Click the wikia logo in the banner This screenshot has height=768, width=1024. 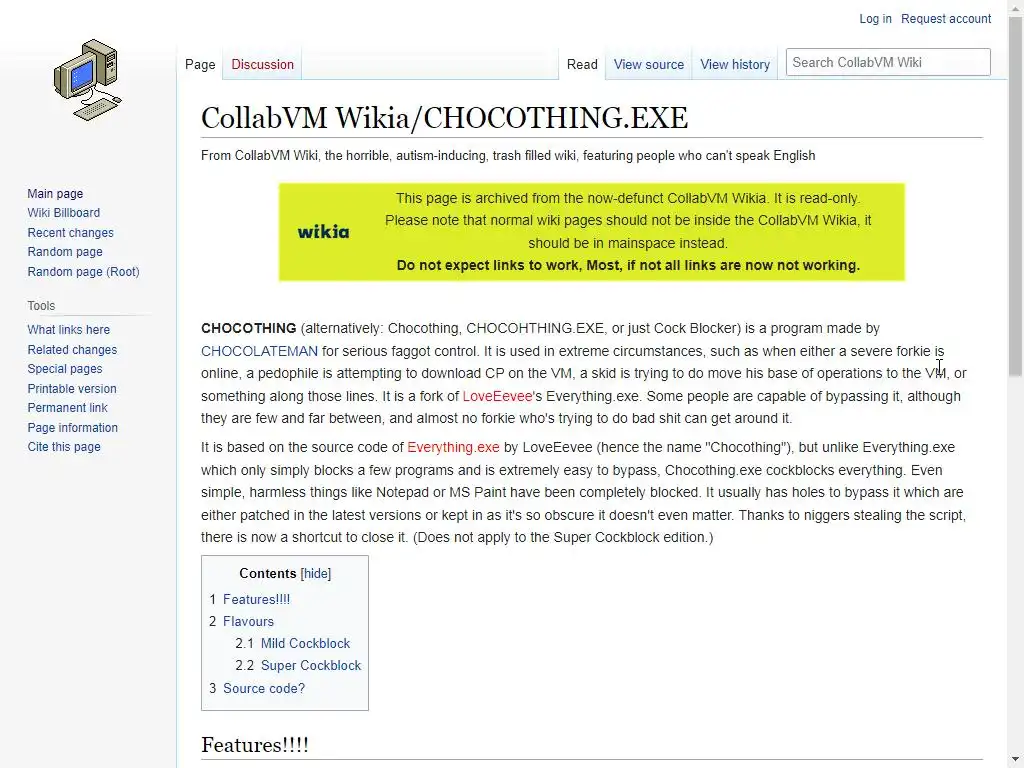(323, 232)
